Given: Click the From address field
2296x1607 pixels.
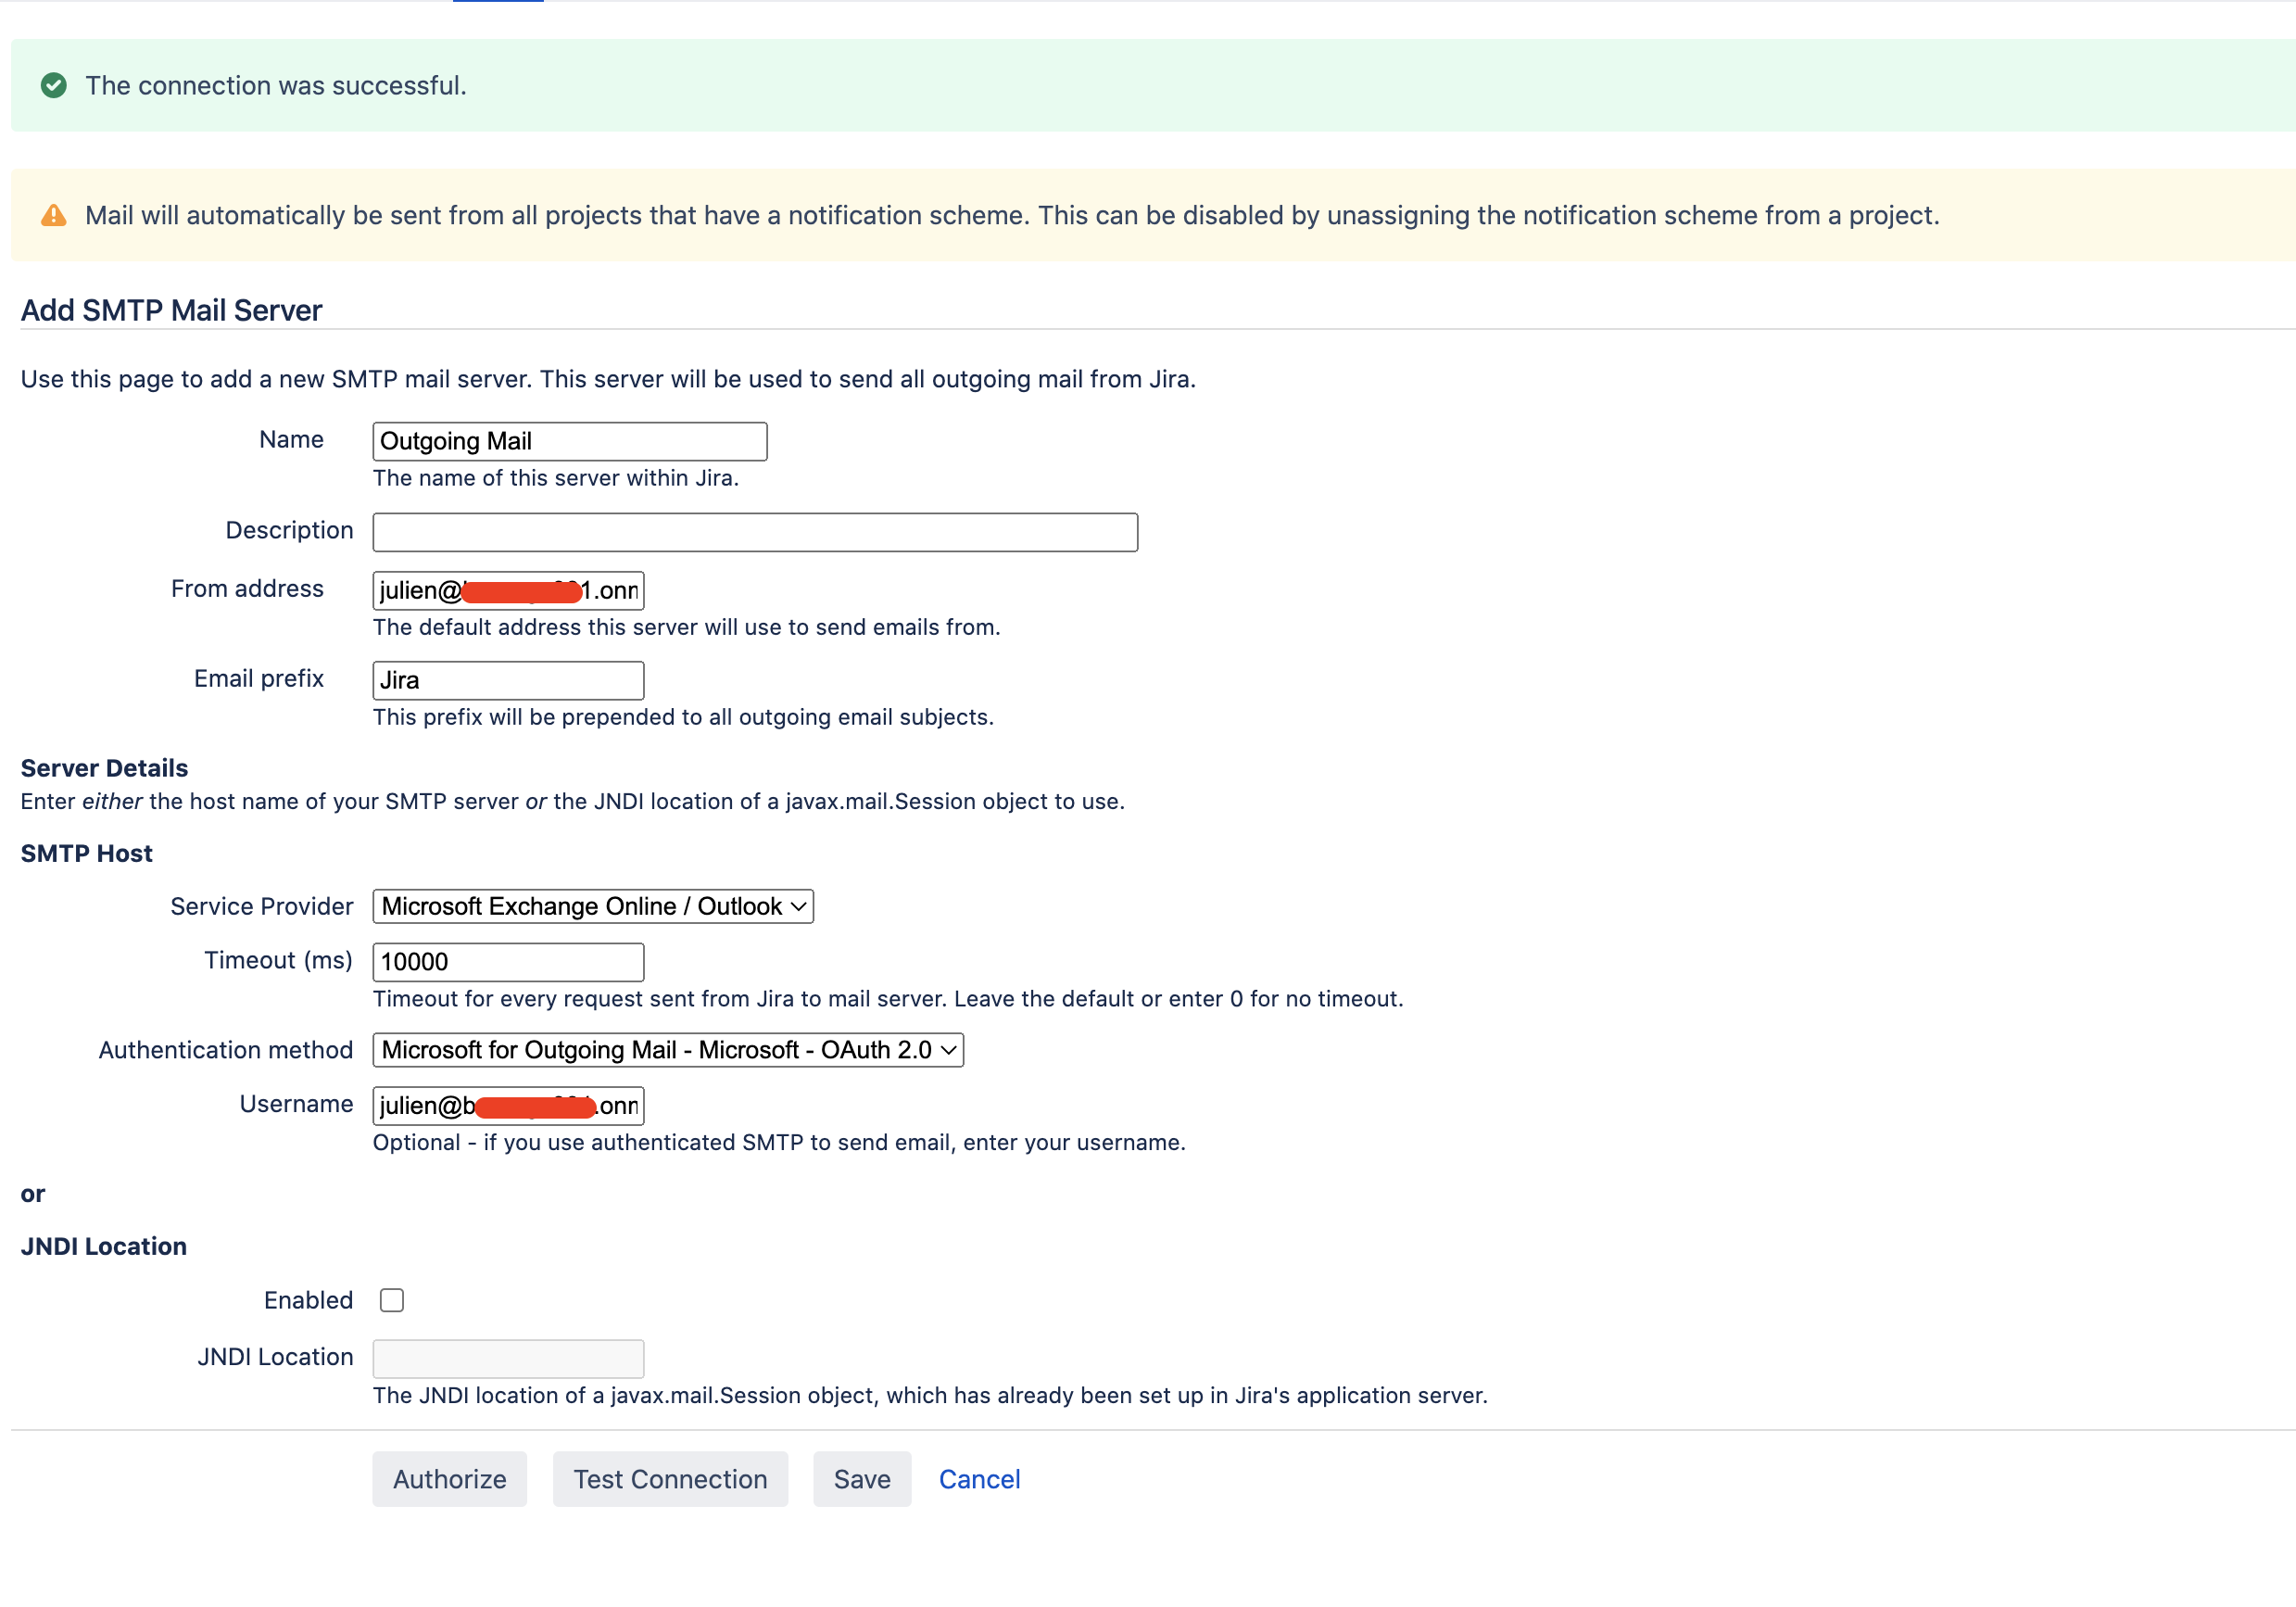Looking at the screenshot, I should point(508,590).
